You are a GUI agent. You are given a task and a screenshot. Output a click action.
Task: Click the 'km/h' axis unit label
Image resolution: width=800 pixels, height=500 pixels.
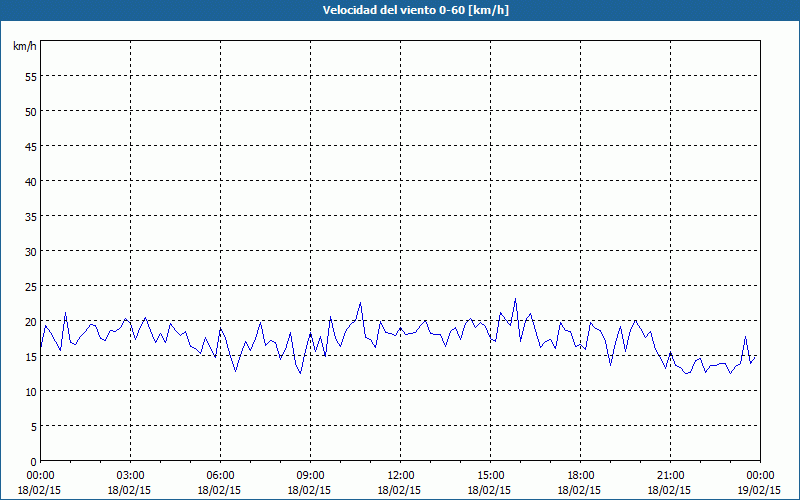pyautogui.click(x=25, y=46)
